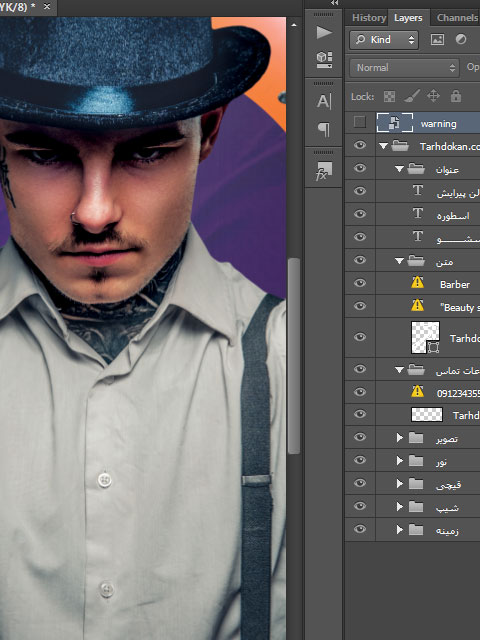Screen dimensions: 480x640
Task: Click the large Tarhdo layer thumbnail
Action: 425,337
